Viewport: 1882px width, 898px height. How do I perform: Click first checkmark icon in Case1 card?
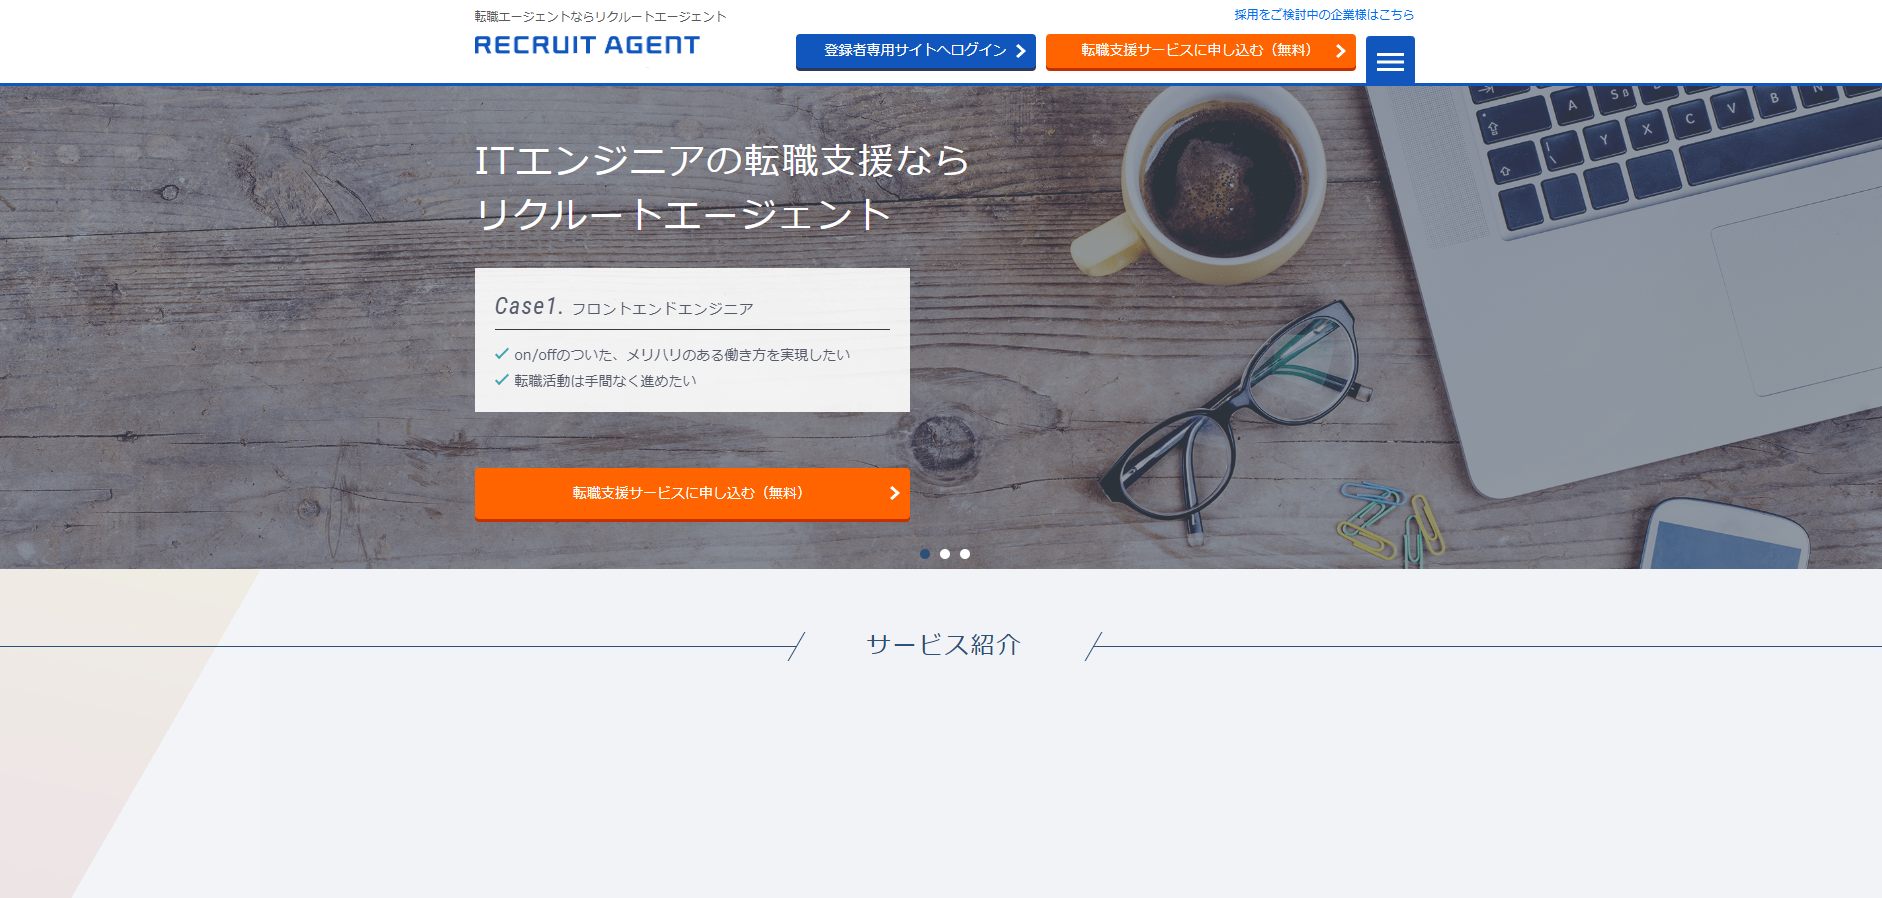coord(502,354)
